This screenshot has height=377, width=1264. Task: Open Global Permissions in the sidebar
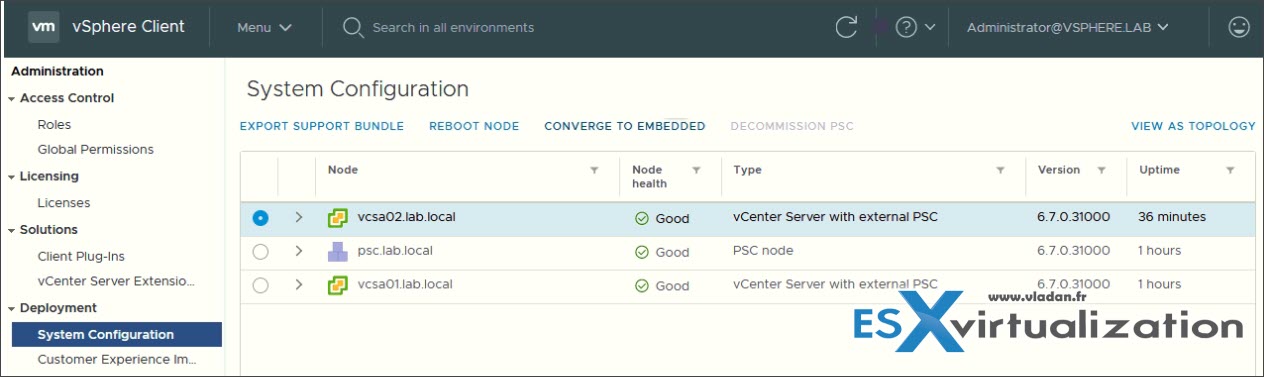(95, 149)
